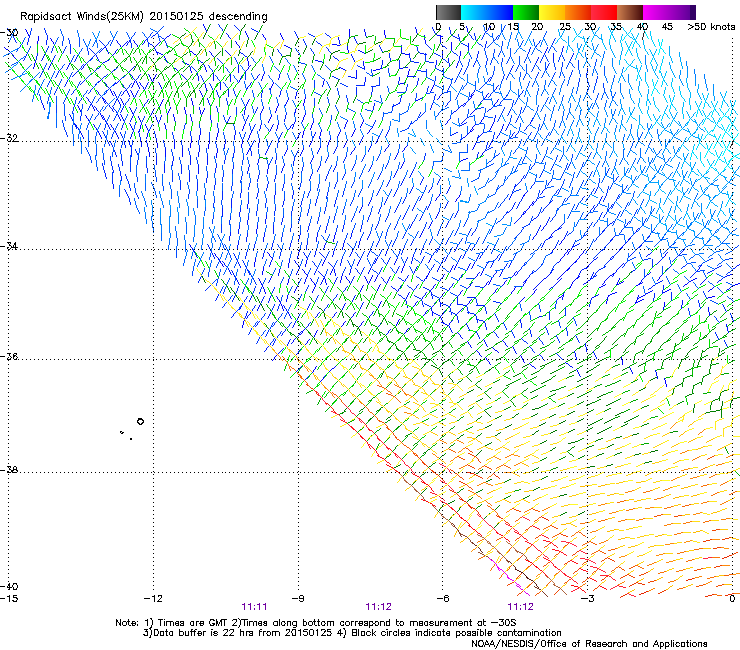This screenshot has height=650, width=740.
Task: Click the '45' legend tick label
Action: point(667,27)
